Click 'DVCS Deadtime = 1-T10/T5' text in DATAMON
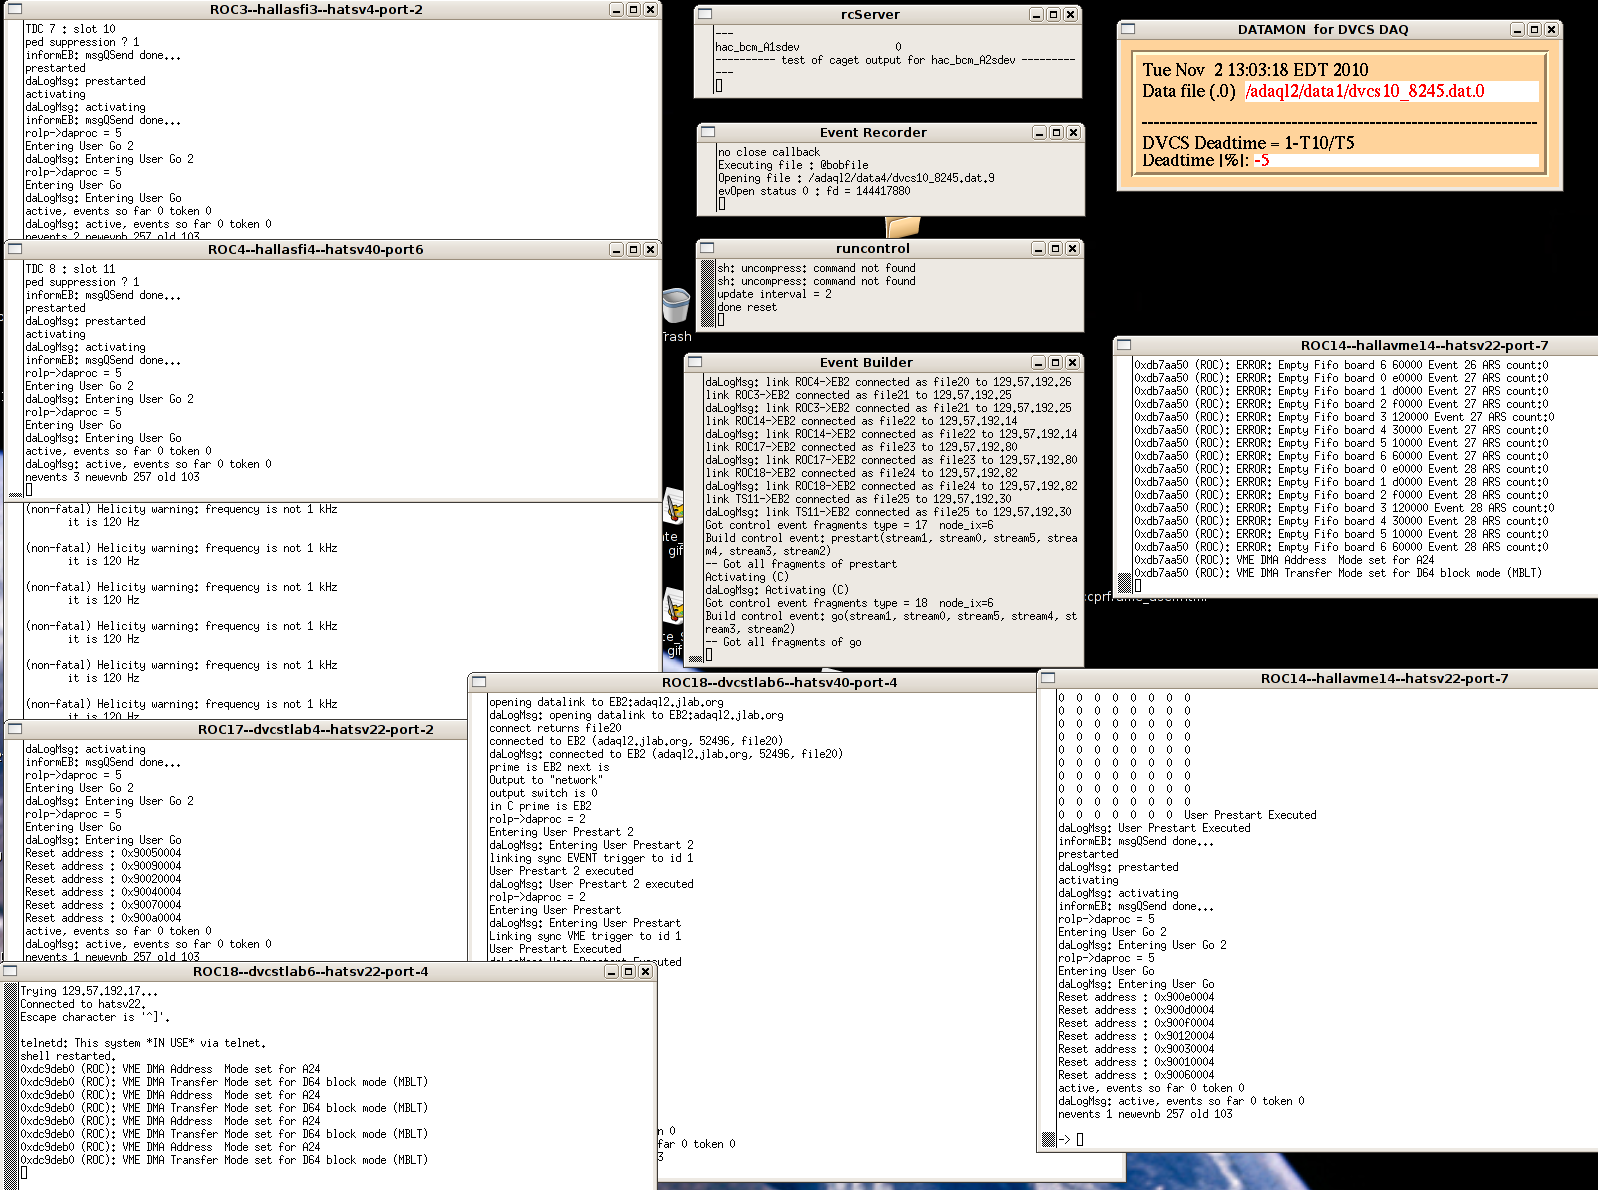The width and height of the screenshot is (1598, 1190). (x=1248, y=142)
